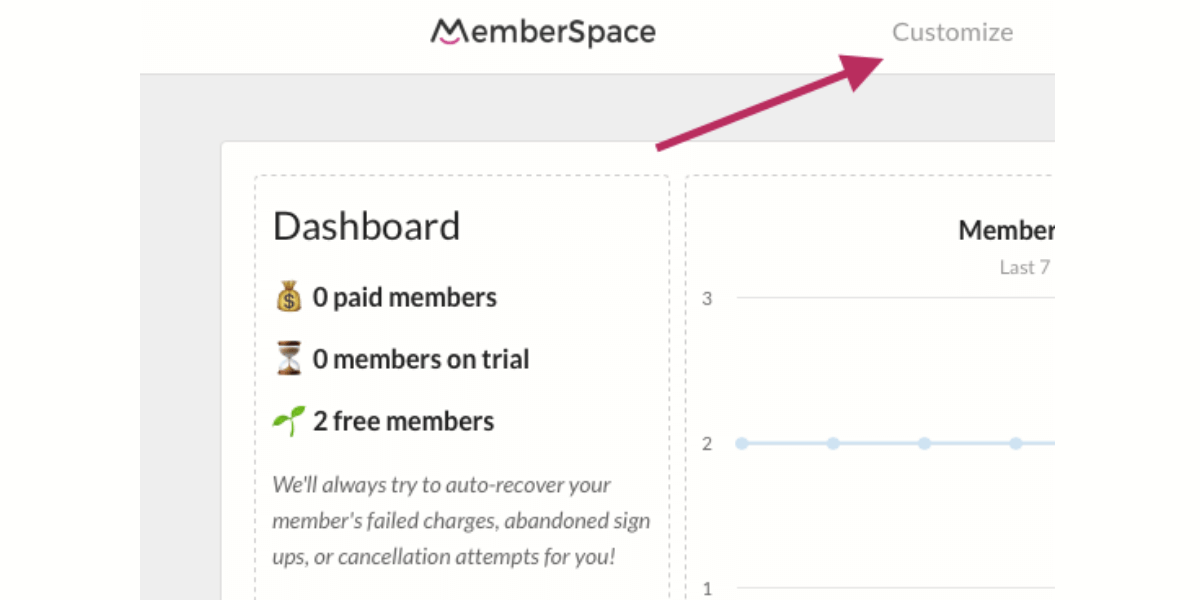
Task: Click the y-axis label 2
Action: point(707,443)
